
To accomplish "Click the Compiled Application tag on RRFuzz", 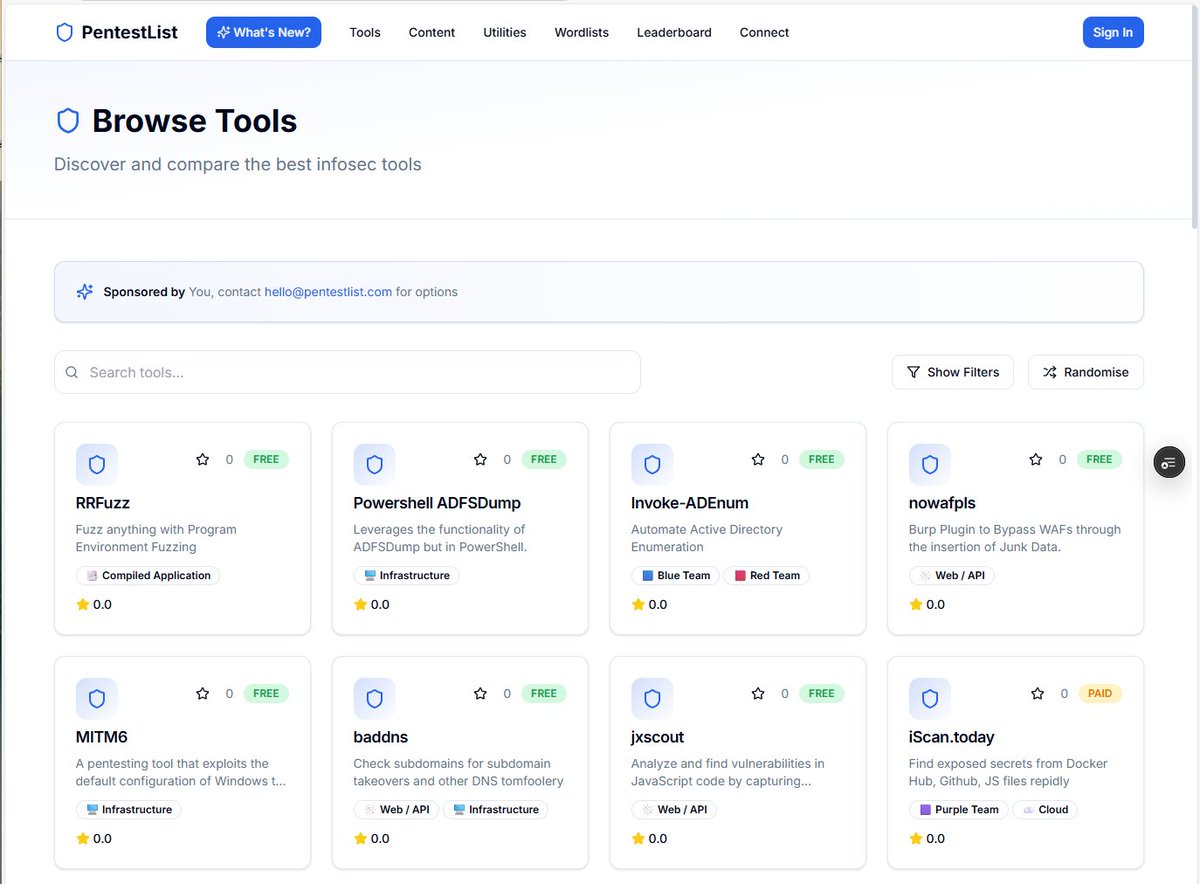I will 148,575.
